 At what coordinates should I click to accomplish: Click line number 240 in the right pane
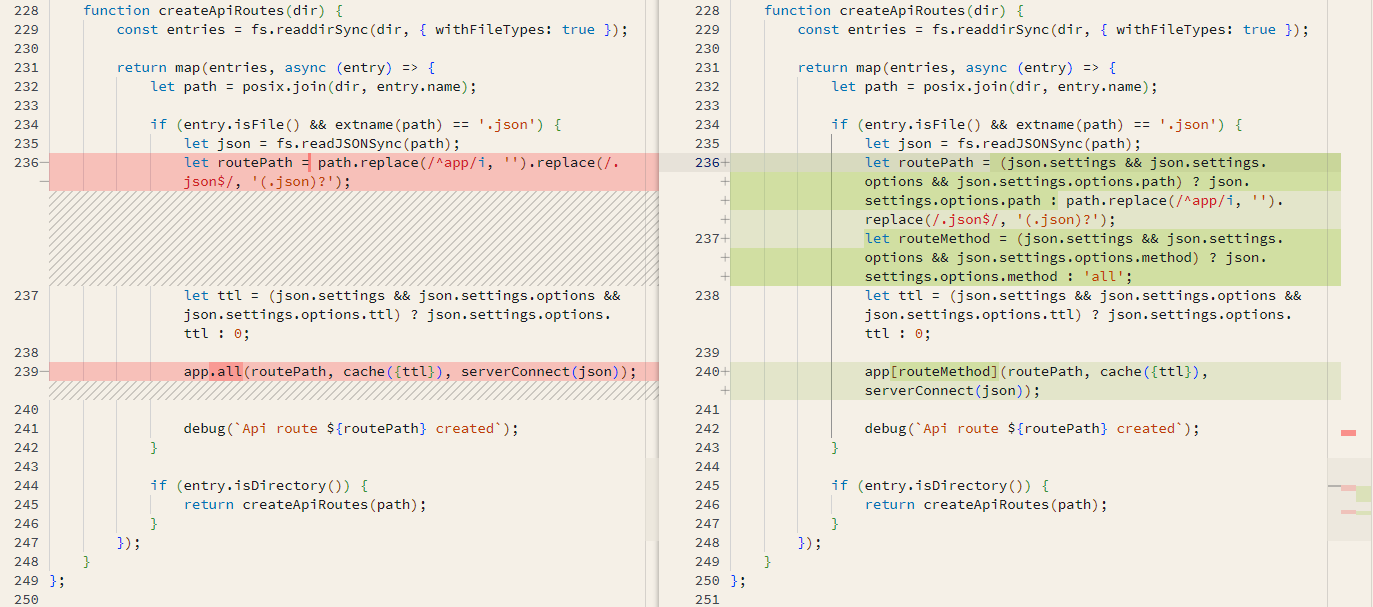[x=706, y=371]
